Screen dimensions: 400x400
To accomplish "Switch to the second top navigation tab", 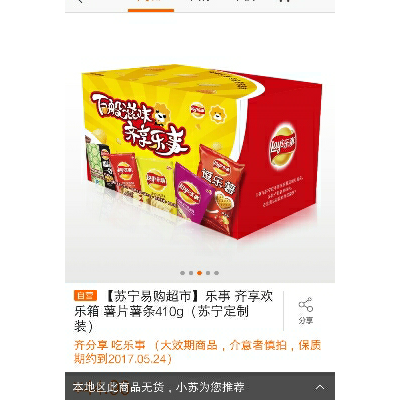I will pyautogui.click(x=199, y=2).
